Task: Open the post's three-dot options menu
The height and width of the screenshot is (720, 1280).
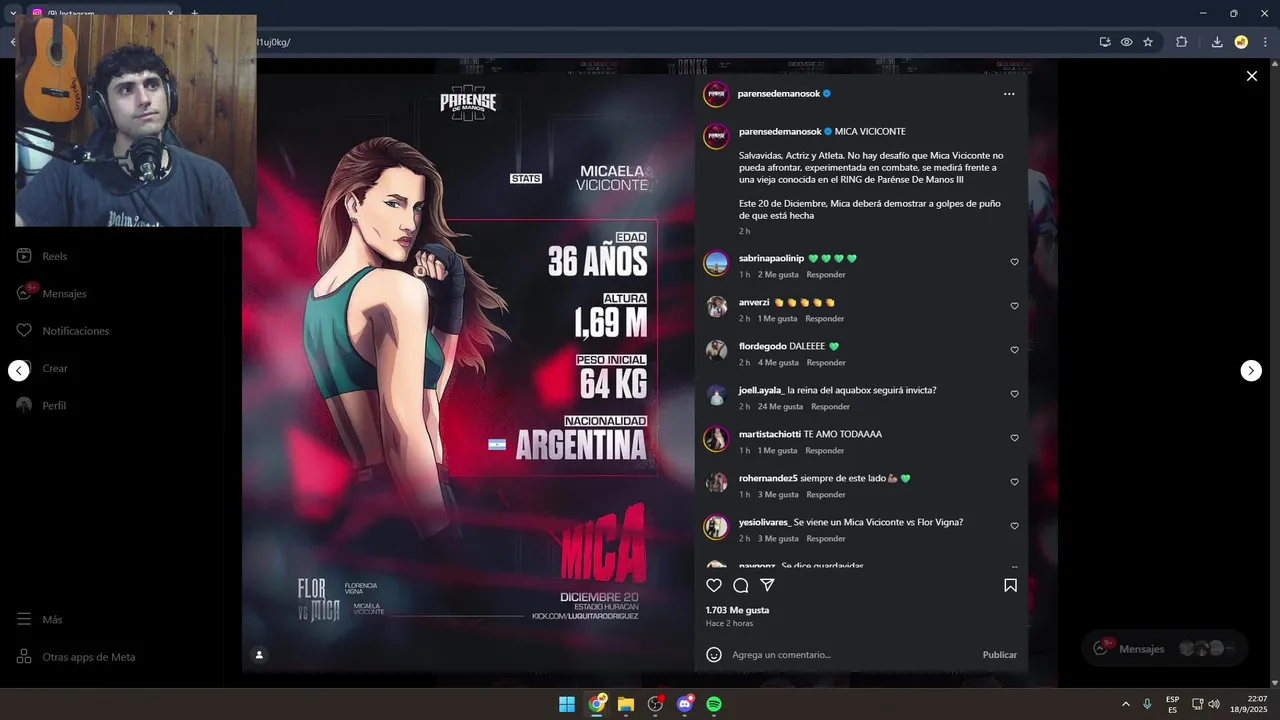Action: 1009,94
